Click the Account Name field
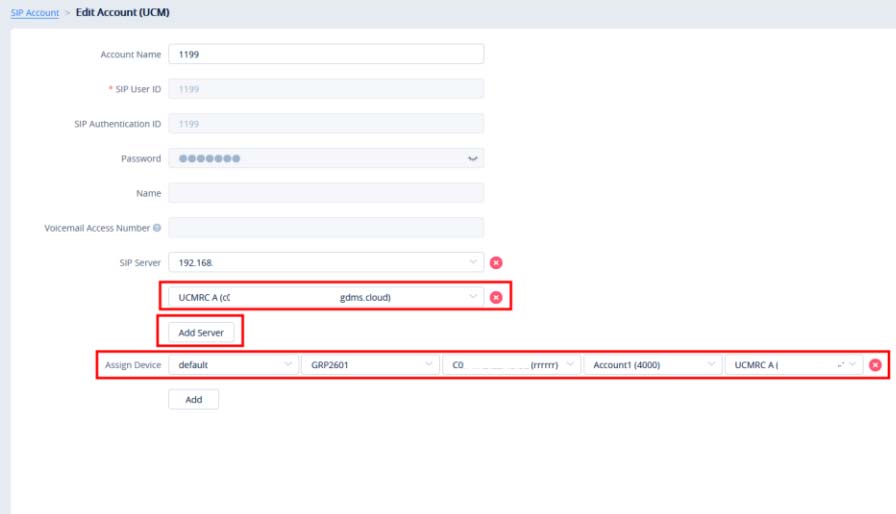 326,54
